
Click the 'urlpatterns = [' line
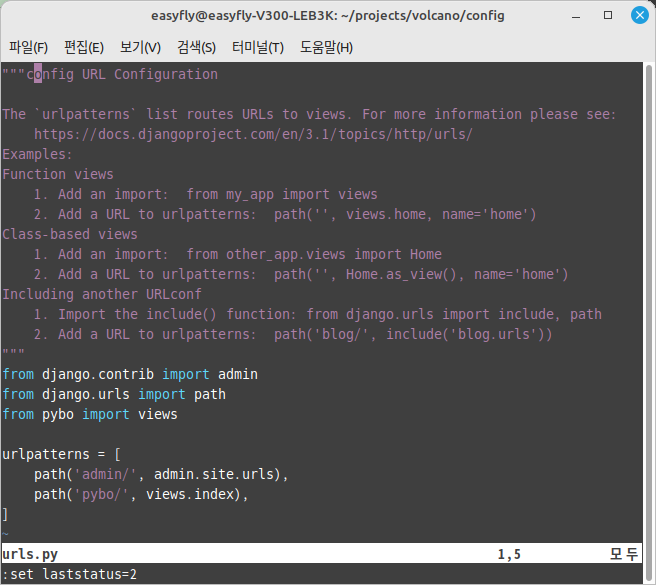(x=62, y=454)
